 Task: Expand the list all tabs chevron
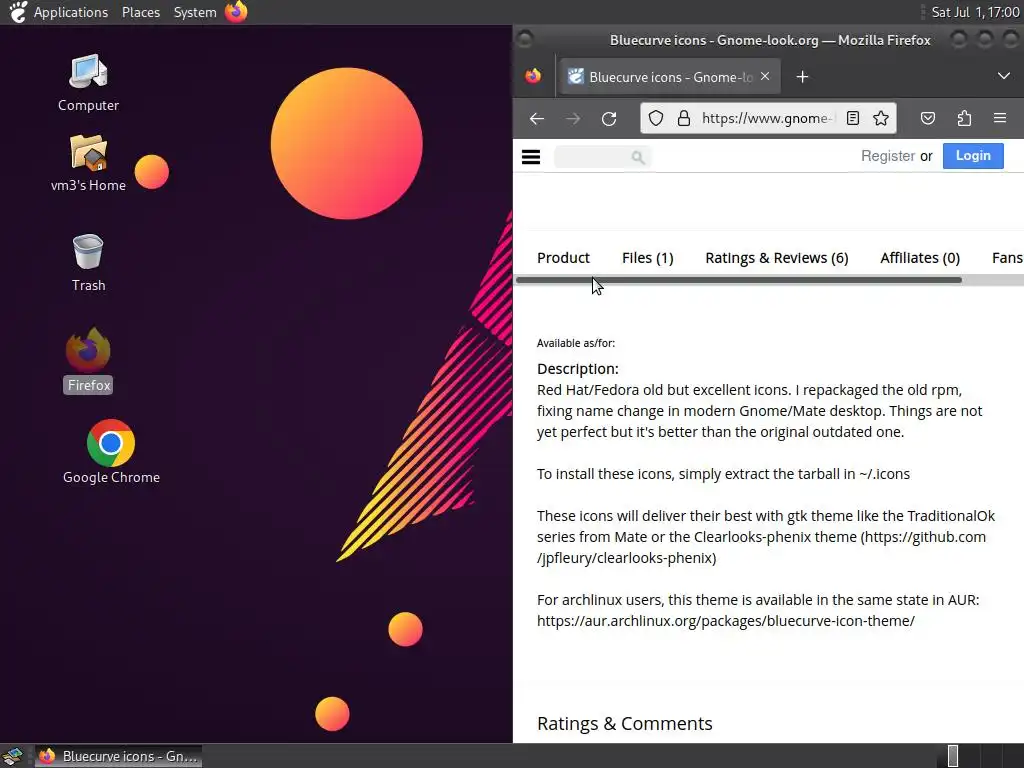point(1004,76)
